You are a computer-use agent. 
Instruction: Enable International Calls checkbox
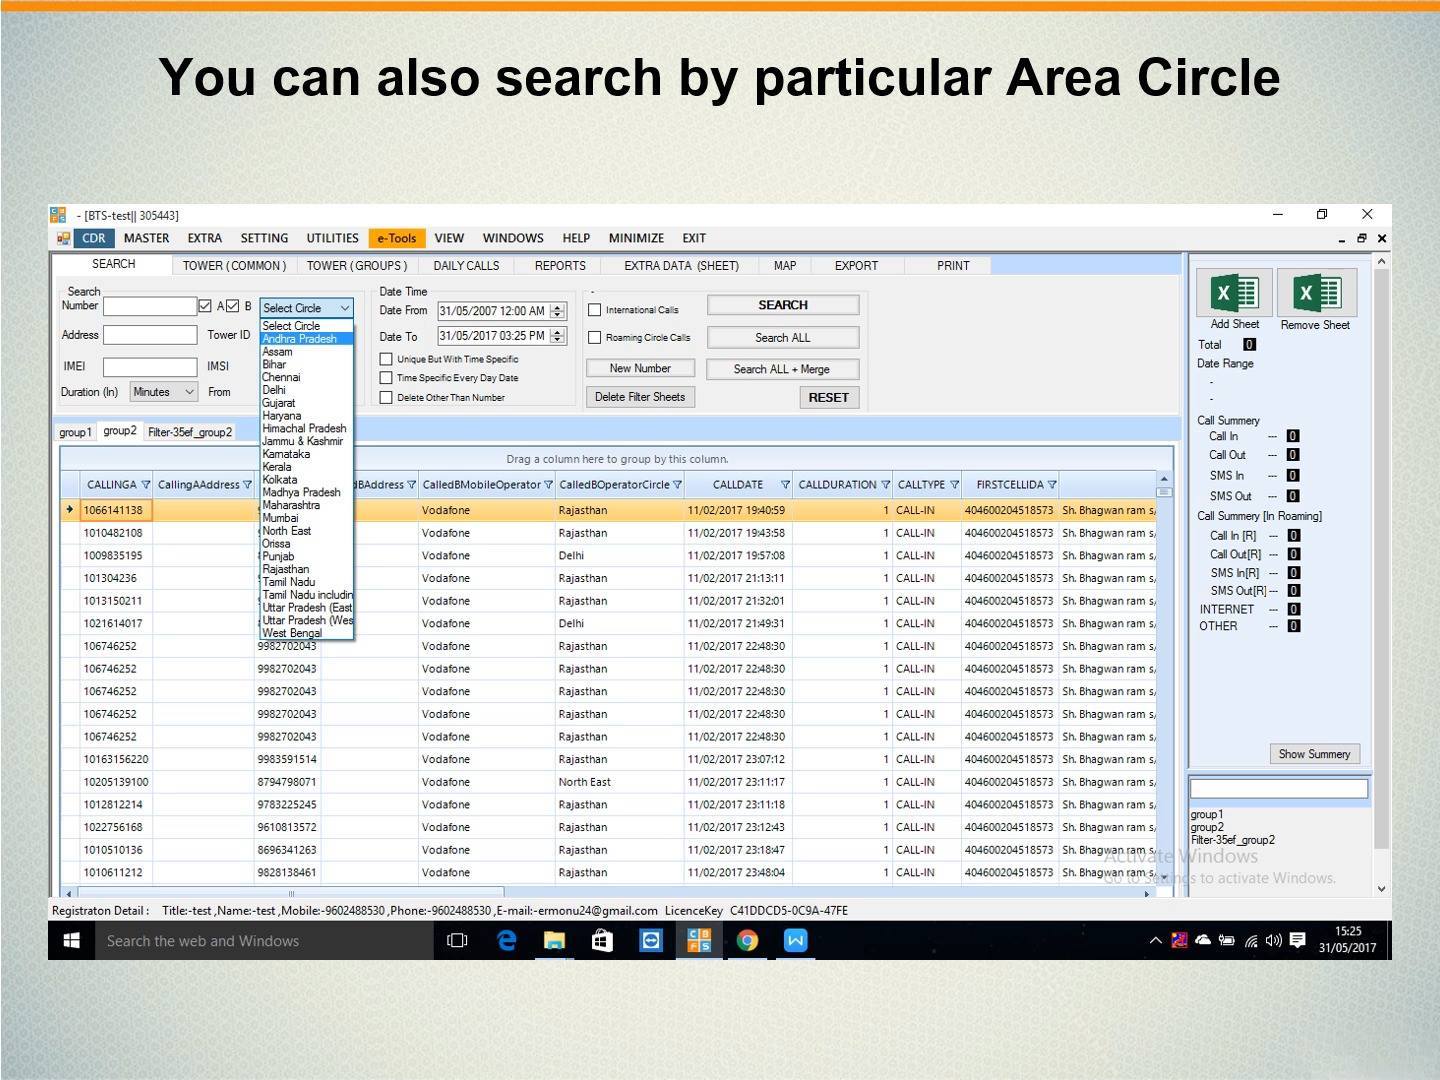pos(594,310)
